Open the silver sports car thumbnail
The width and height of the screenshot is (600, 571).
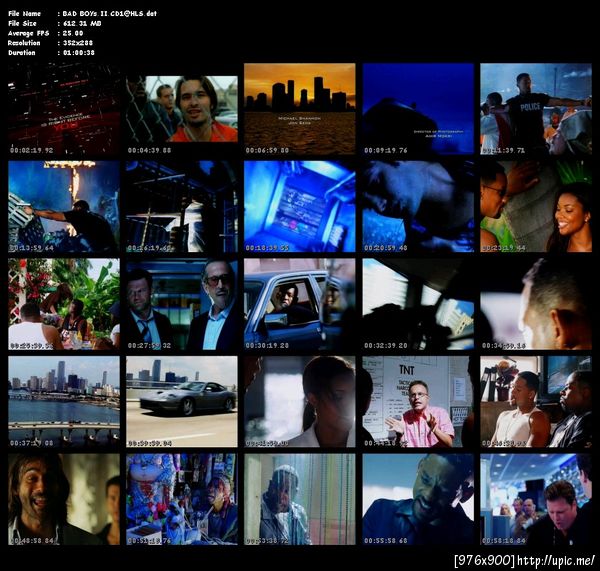(182, 402)
